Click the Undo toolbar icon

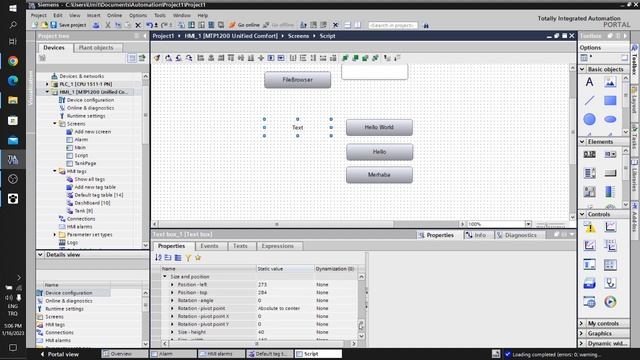coord(149,25)
